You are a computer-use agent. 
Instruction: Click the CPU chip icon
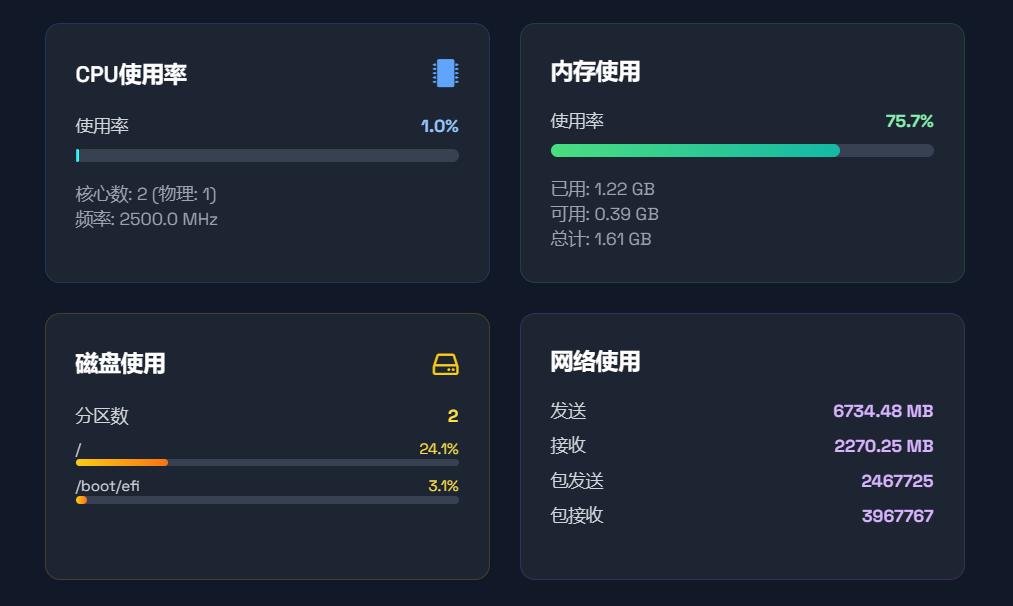pos(443,73)
